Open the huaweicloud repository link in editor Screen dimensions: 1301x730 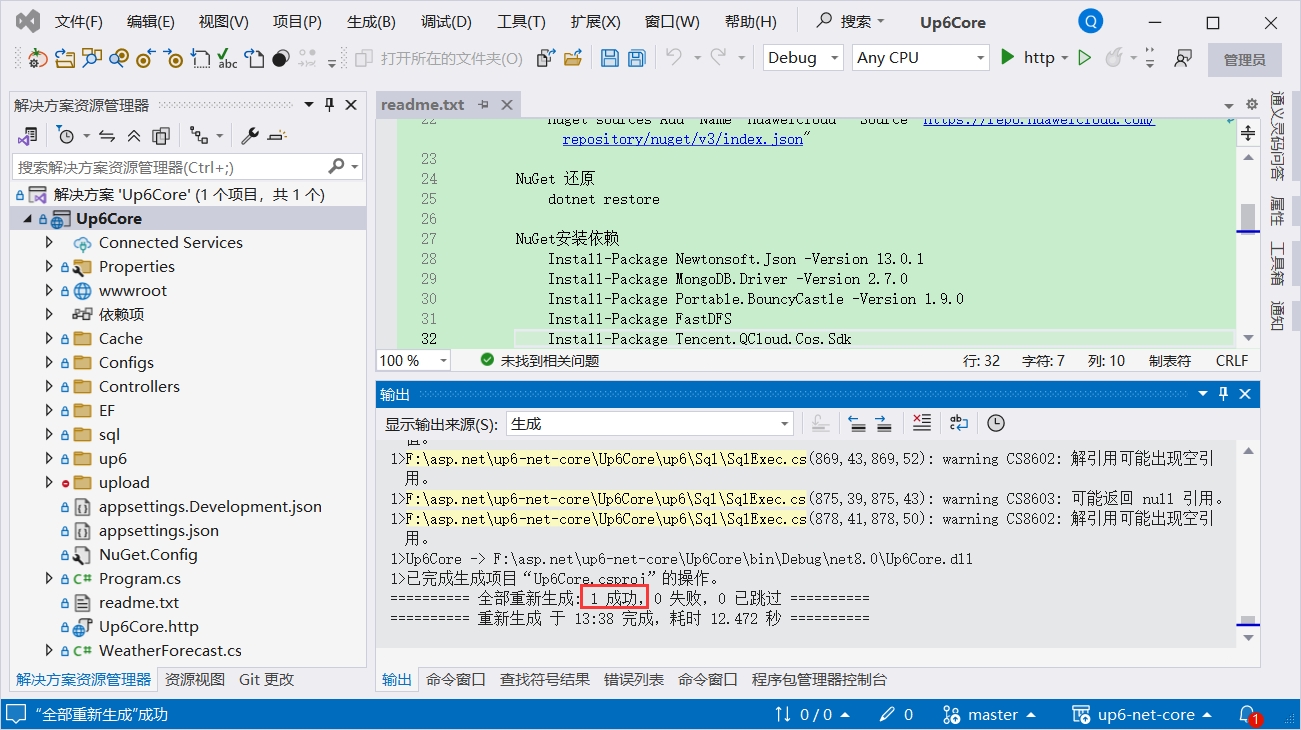pos(1038,120)
